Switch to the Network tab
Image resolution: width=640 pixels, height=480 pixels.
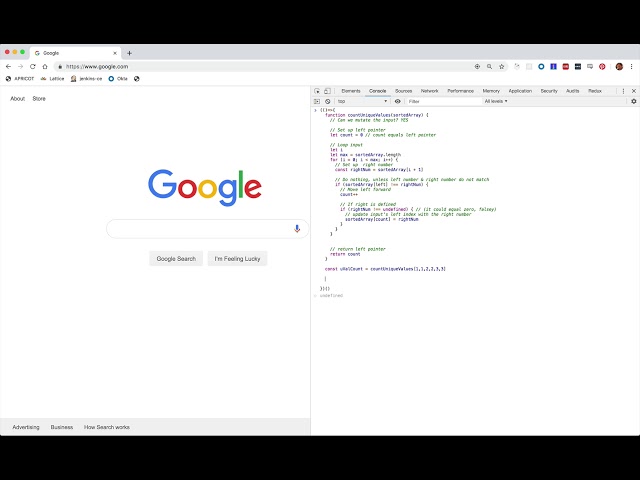[x=430, y=91]
